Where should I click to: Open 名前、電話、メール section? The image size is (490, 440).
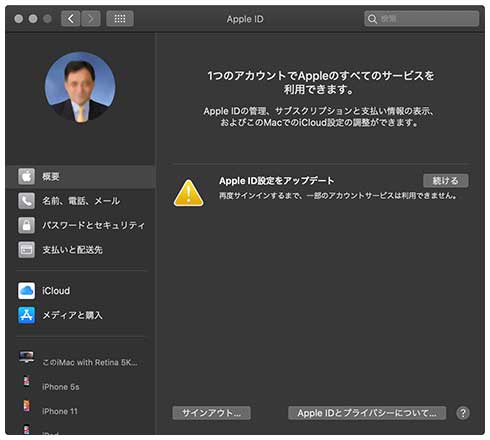[x=80, y=201]
